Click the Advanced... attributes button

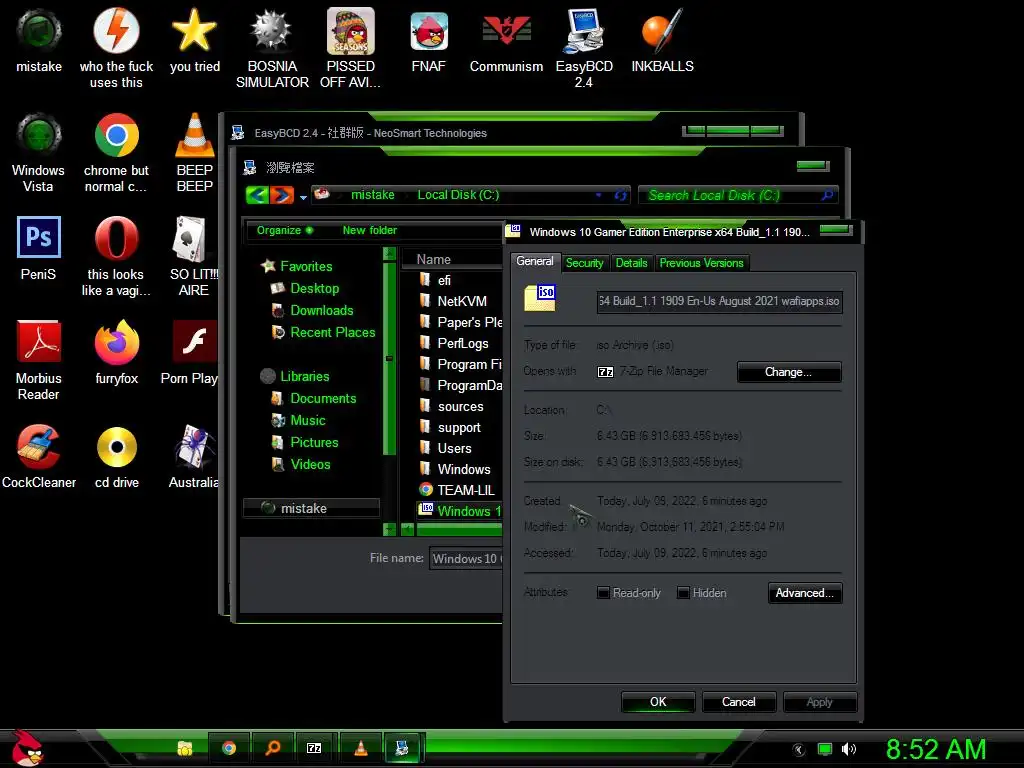[x=805, y=593]
